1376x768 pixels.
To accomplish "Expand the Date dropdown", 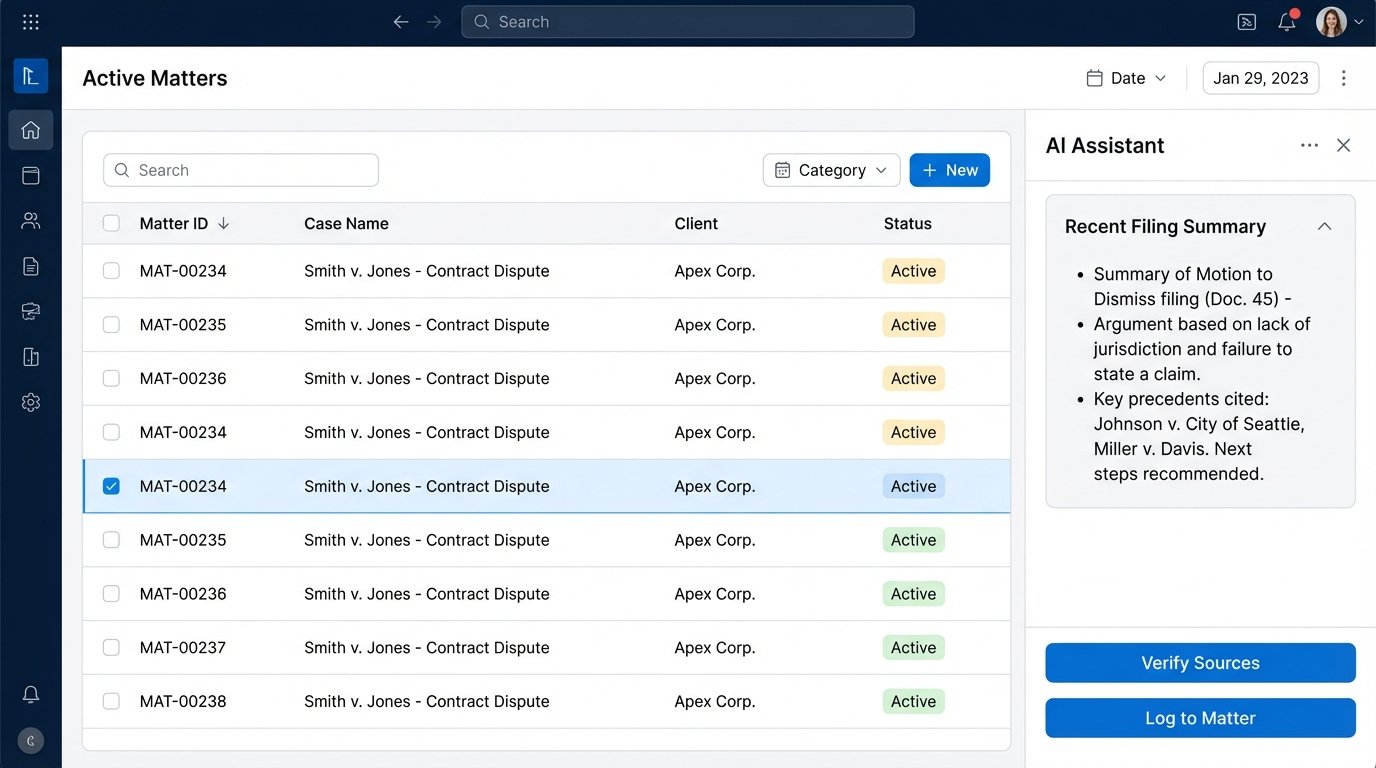I will coord(1127,78).
